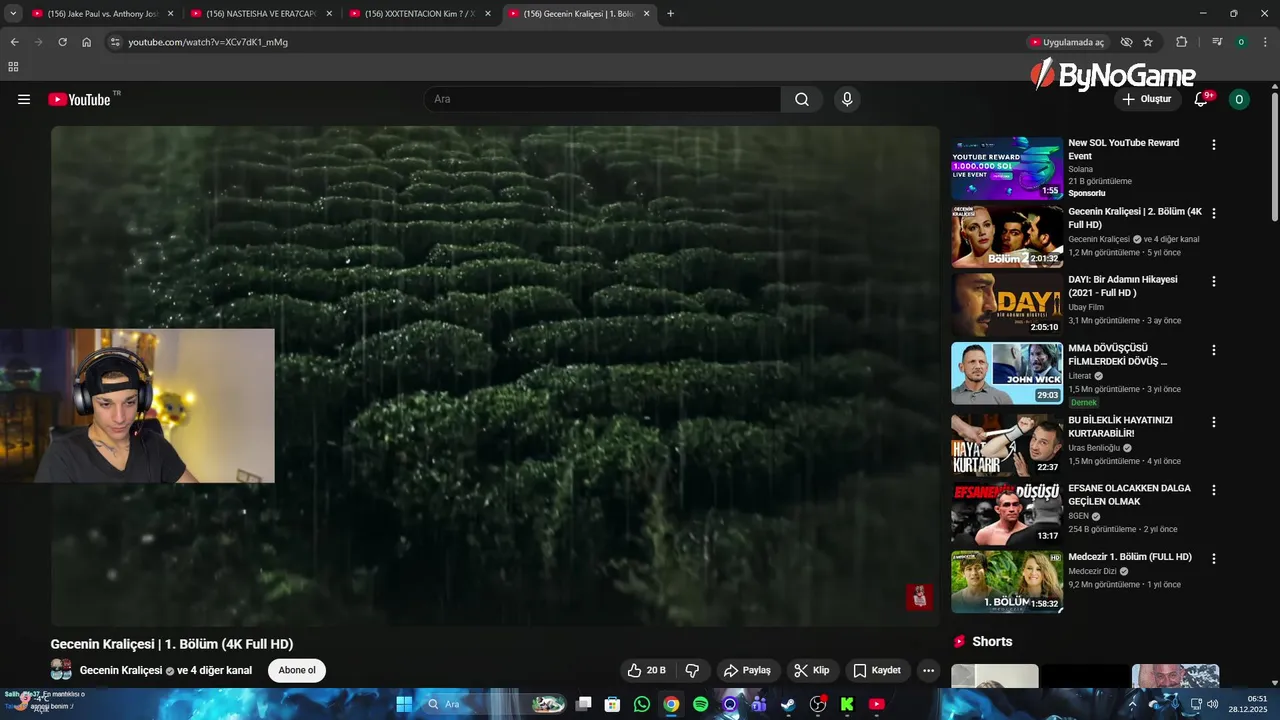This screenshot has width=1280, height=720.
Task: Start voice search with microphone icon
Action: coord(847,99)
